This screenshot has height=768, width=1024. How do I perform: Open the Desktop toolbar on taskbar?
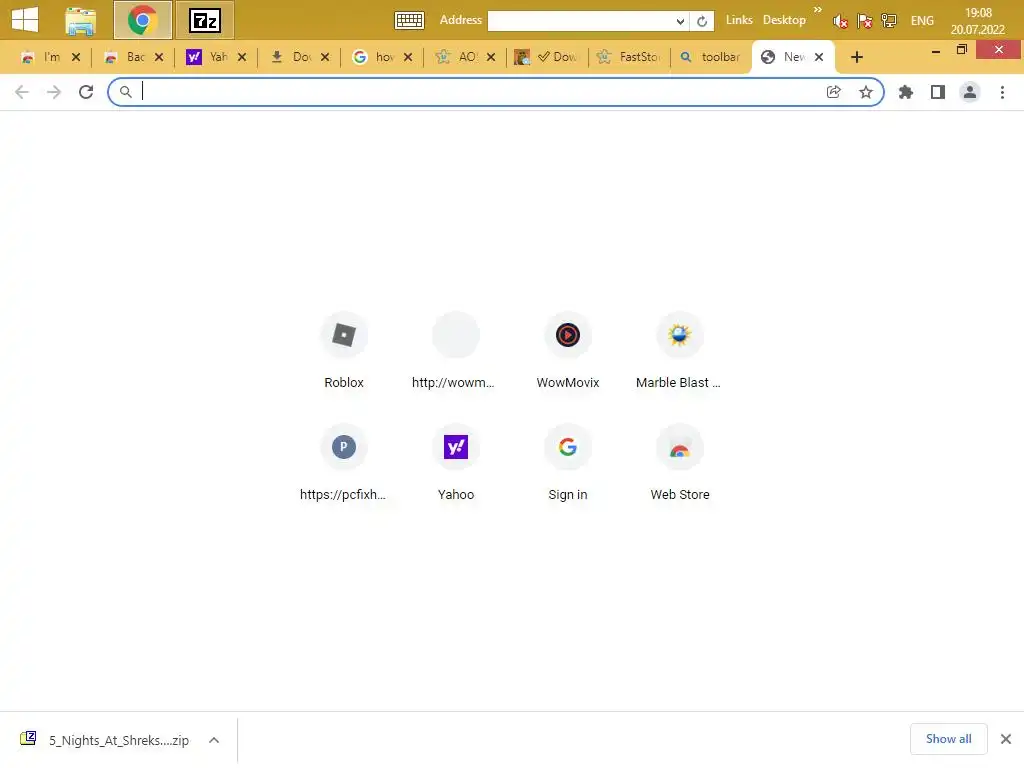(x=784, y=20)
